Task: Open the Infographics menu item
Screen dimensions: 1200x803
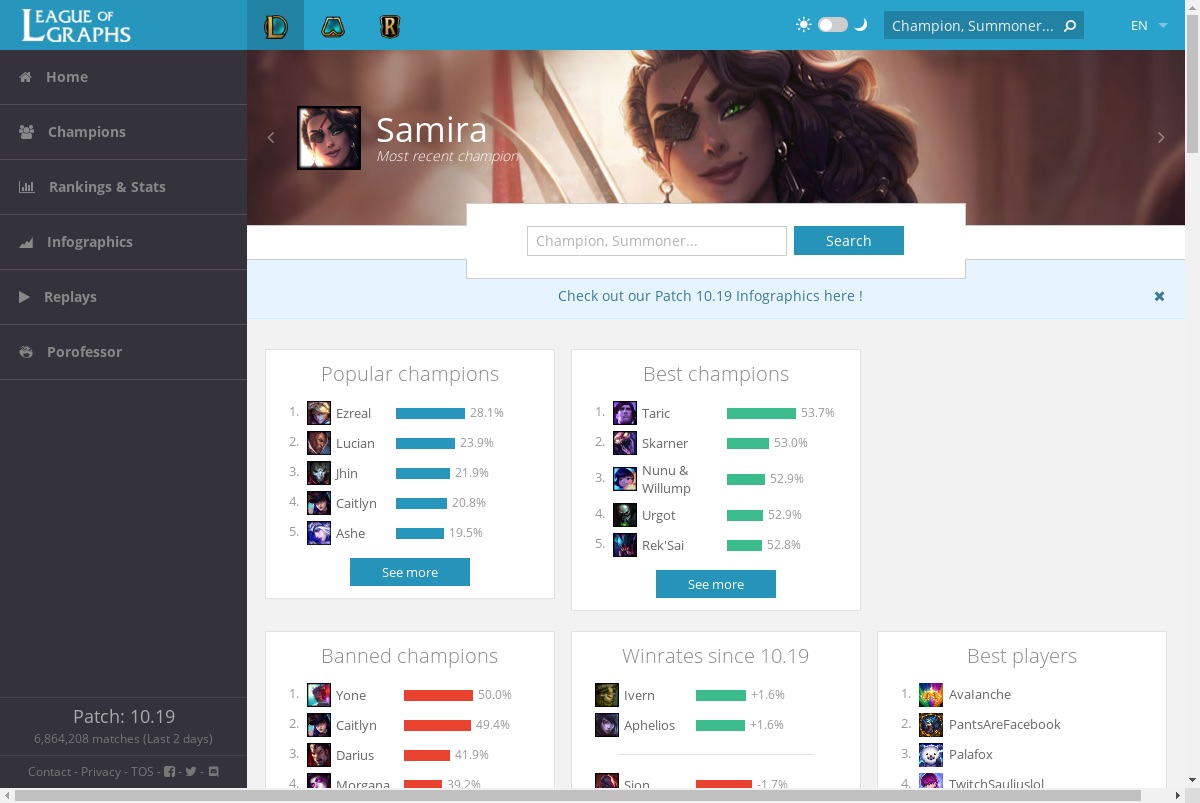Action: coord(123,242)
